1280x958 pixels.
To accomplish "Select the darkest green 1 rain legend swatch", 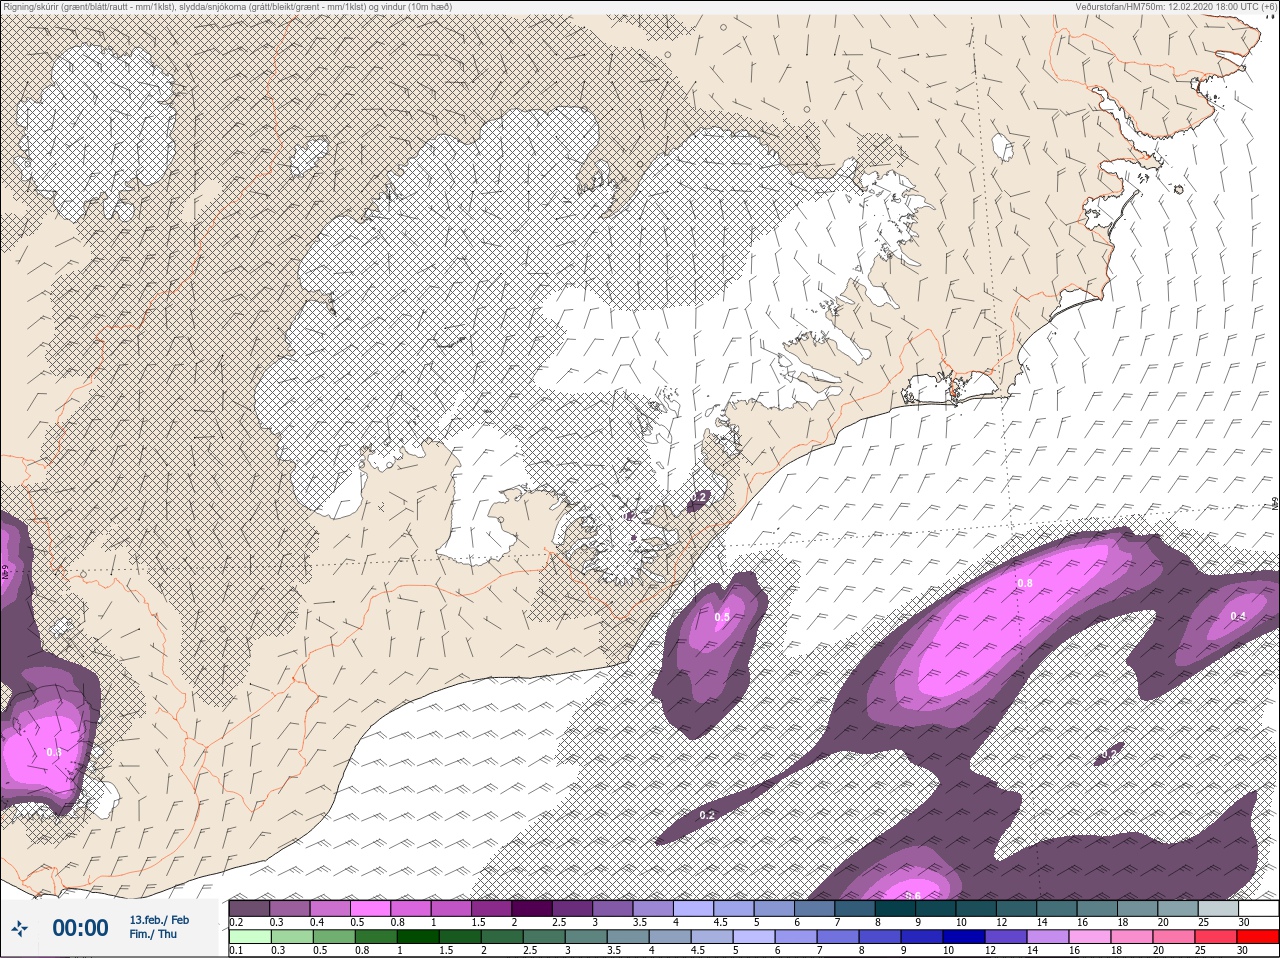I will (418, 936).
